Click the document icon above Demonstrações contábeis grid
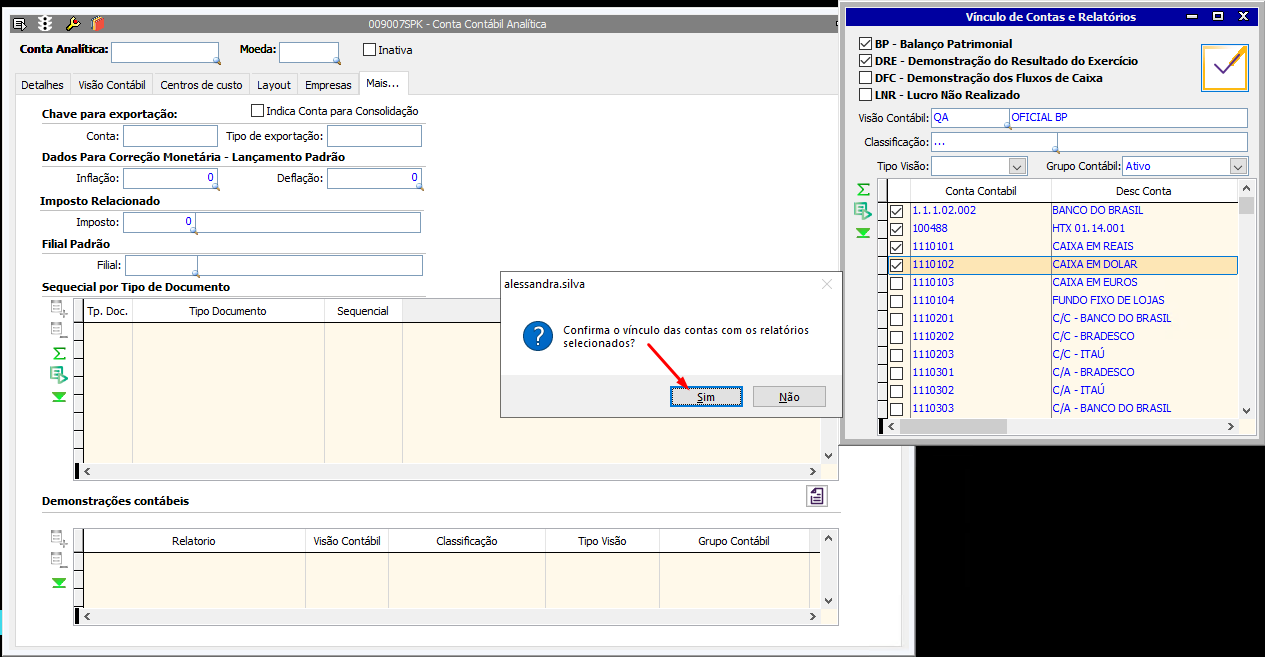The width and height of the screenshot is (1265, 657). [x=817, y=496]
